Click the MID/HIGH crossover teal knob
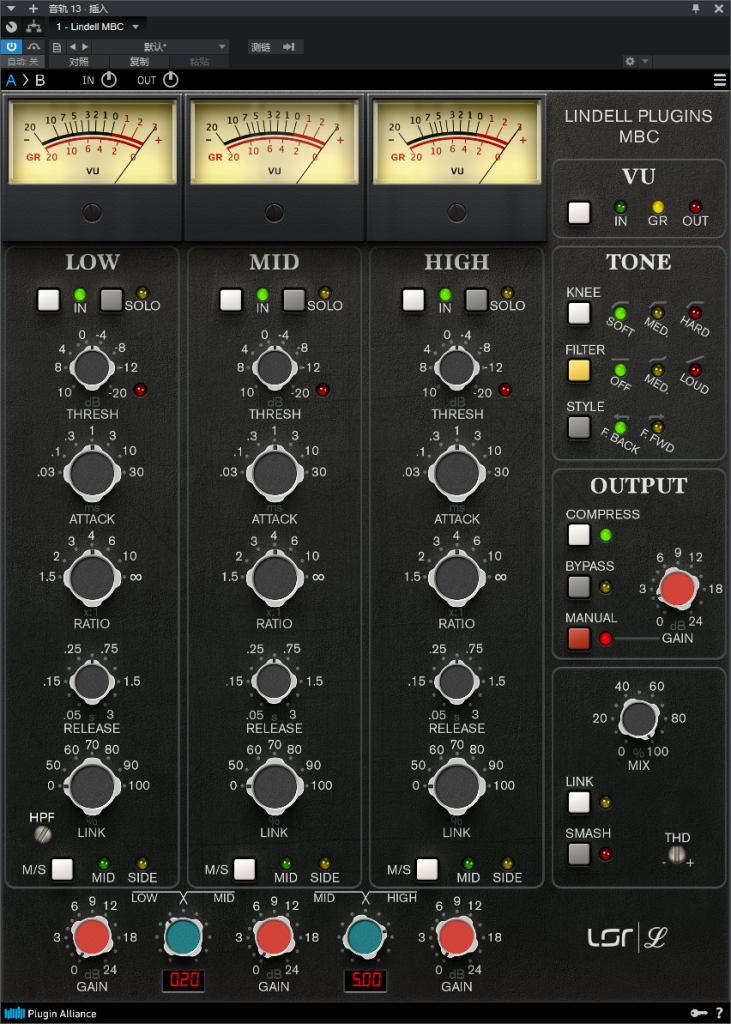The image size is (731, 1024). (365, 936)
